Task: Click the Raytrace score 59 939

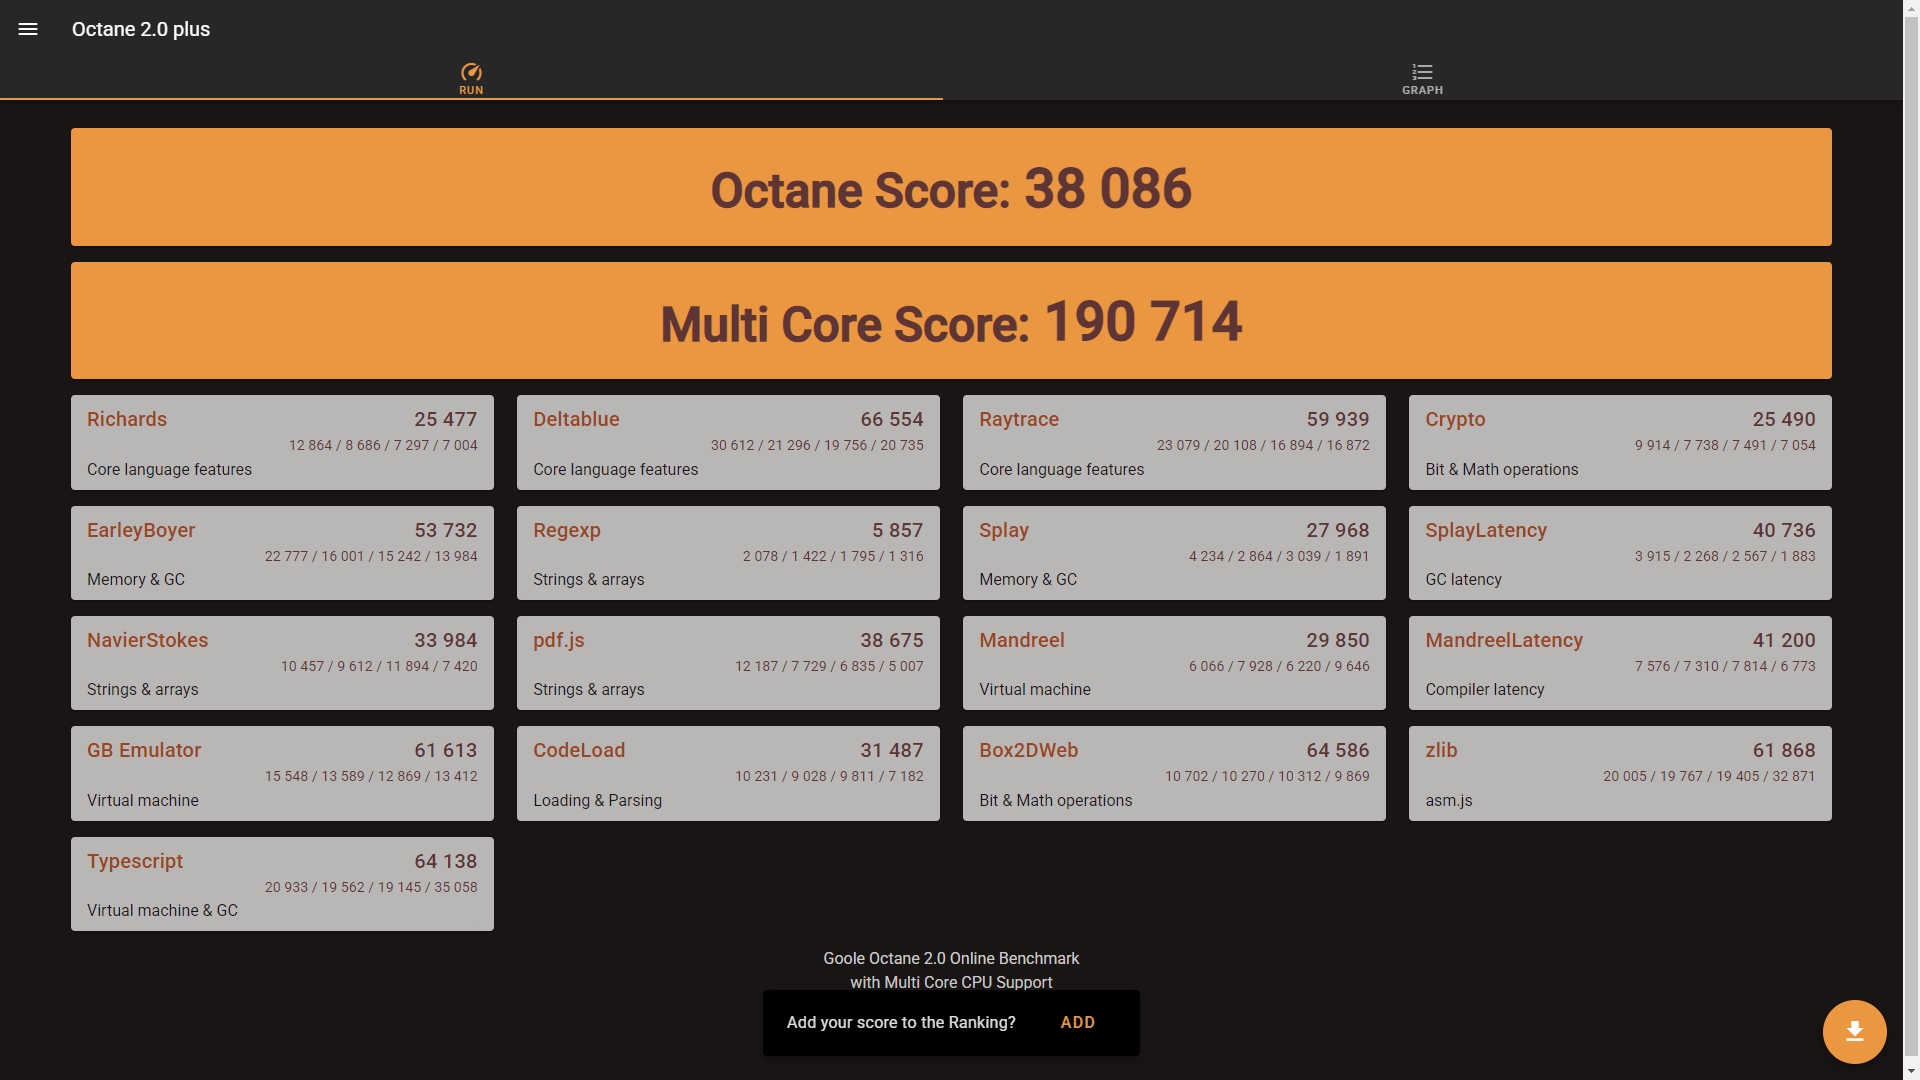Action: click(1338, 419)
